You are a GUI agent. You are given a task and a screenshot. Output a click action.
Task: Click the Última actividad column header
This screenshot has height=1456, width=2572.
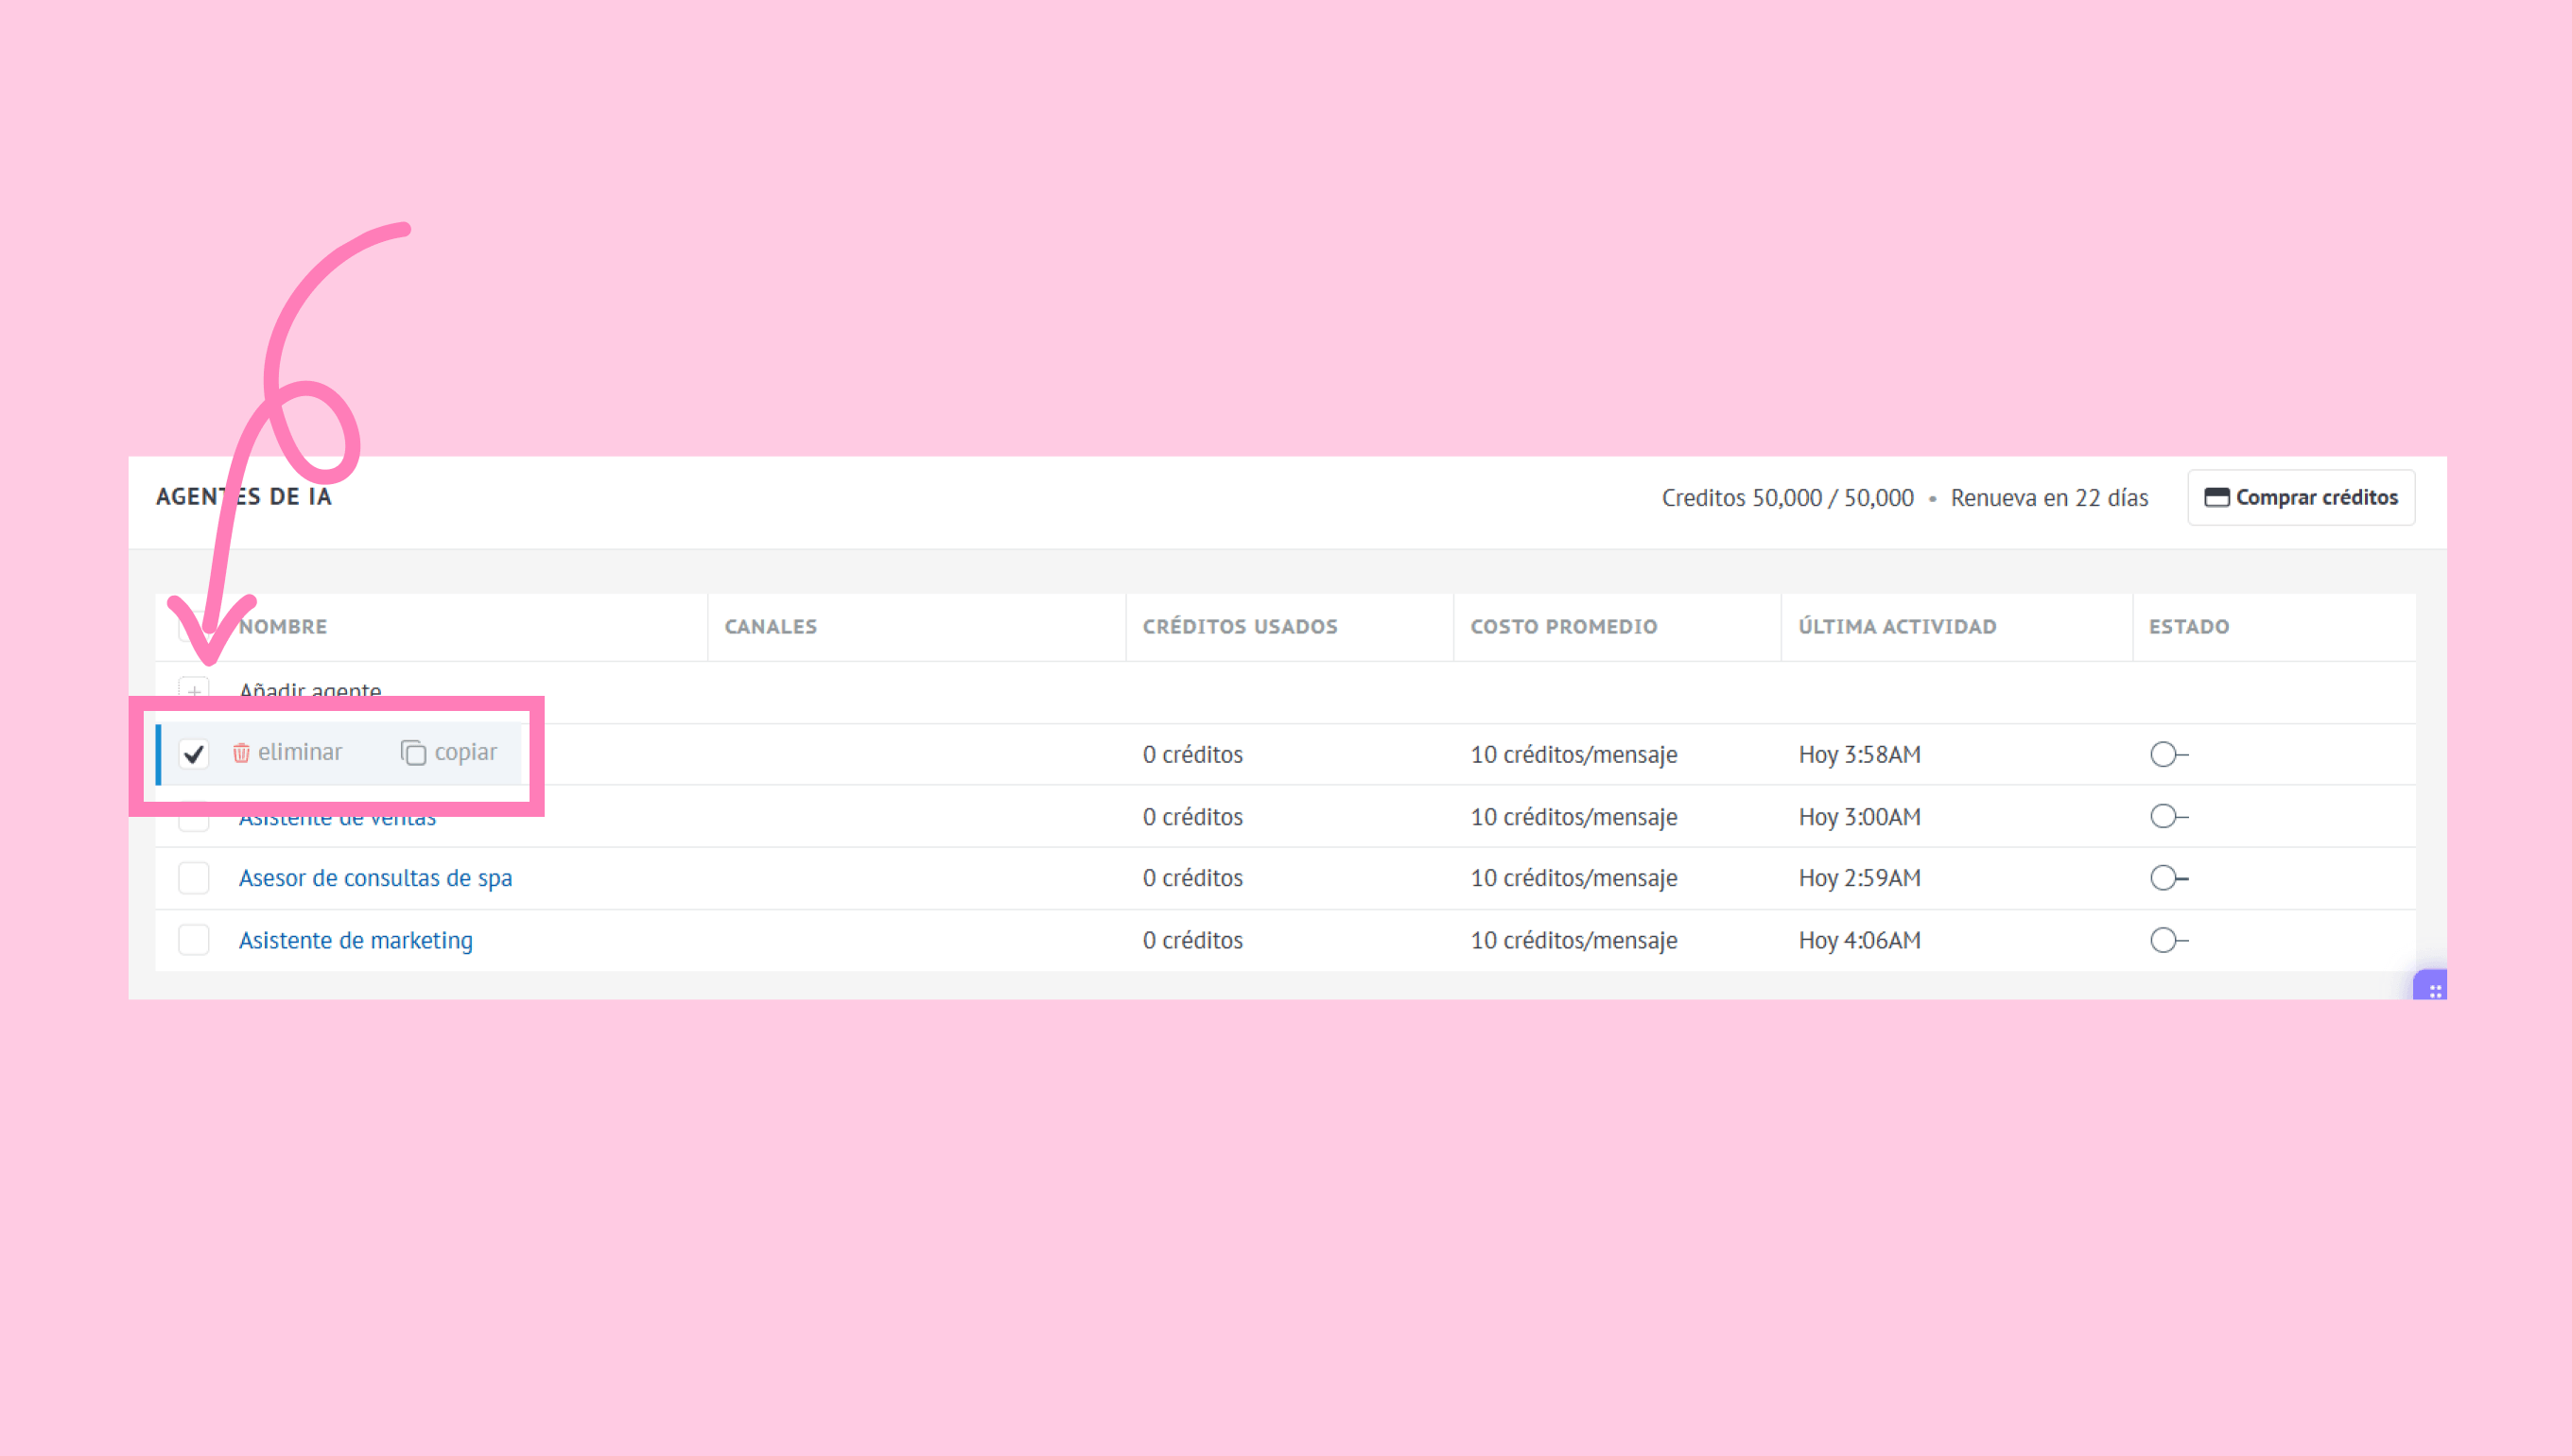pyautogui.click(x=1897, y=627)
